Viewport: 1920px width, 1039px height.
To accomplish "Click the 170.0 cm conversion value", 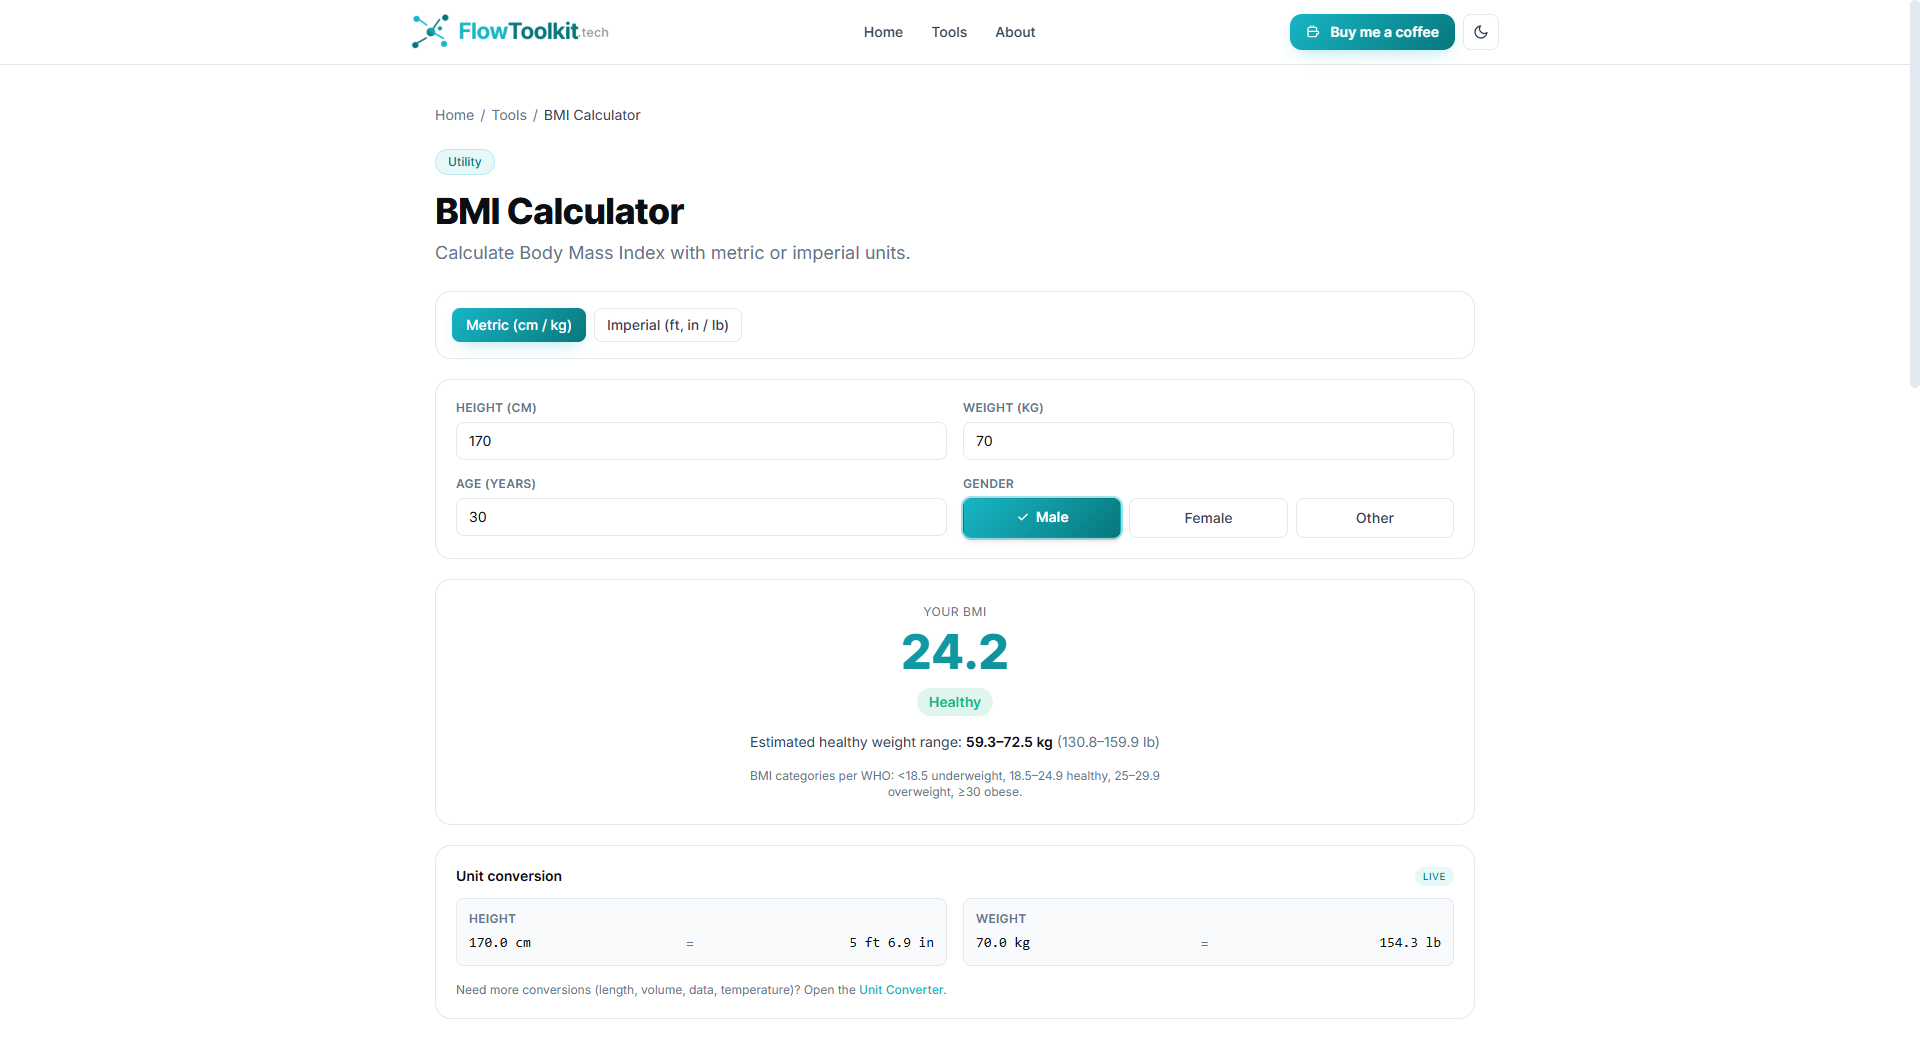I will tap(500, 943).
